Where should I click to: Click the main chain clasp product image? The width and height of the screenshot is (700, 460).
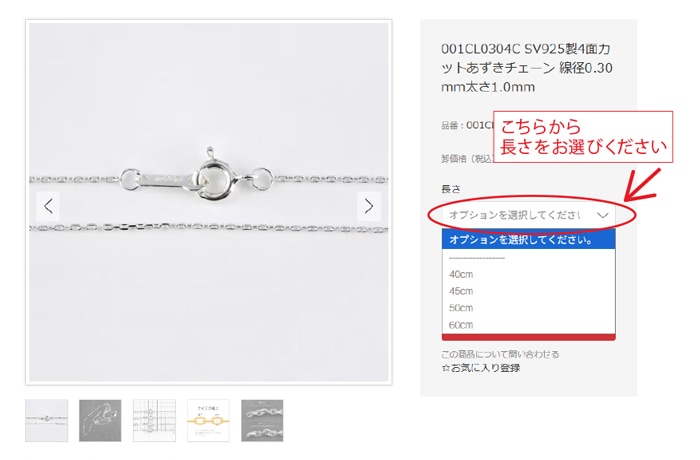click(x=208, y=202)
